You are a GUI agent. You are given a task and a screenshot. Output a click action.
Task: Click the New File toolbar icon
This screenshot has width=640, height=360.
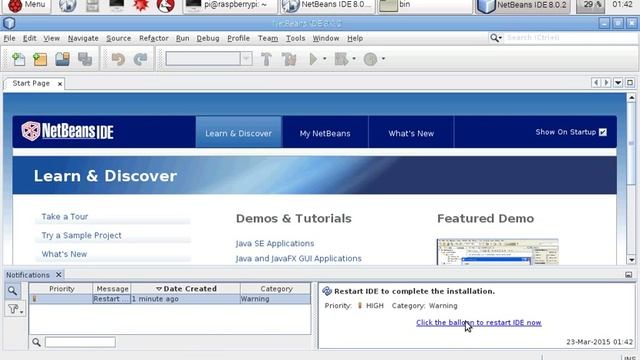point(18,59)
